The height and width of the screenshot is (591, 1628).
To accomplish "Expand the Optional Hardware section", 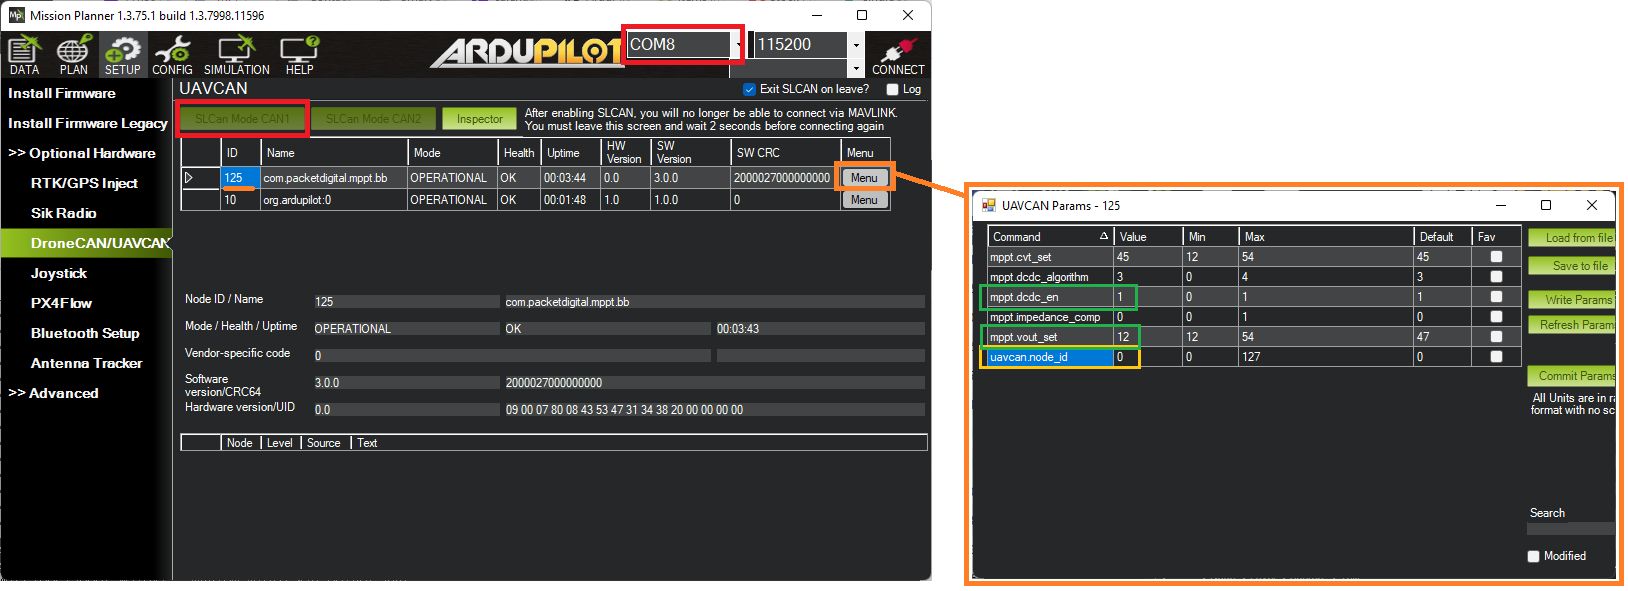I will [x=83, y=153].
